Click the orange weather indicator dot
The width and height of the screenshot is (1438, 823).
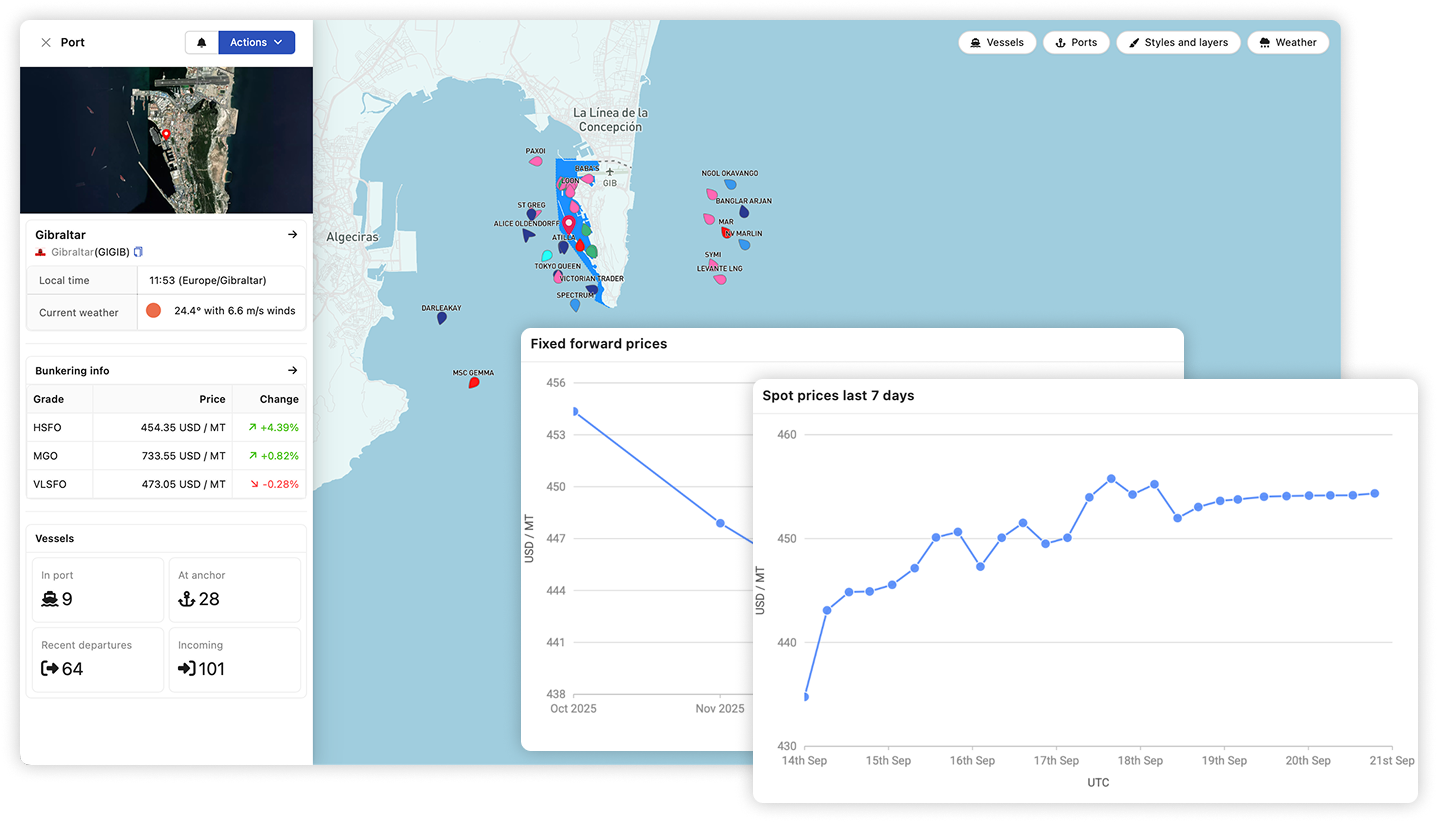click(x=154, y=311)
